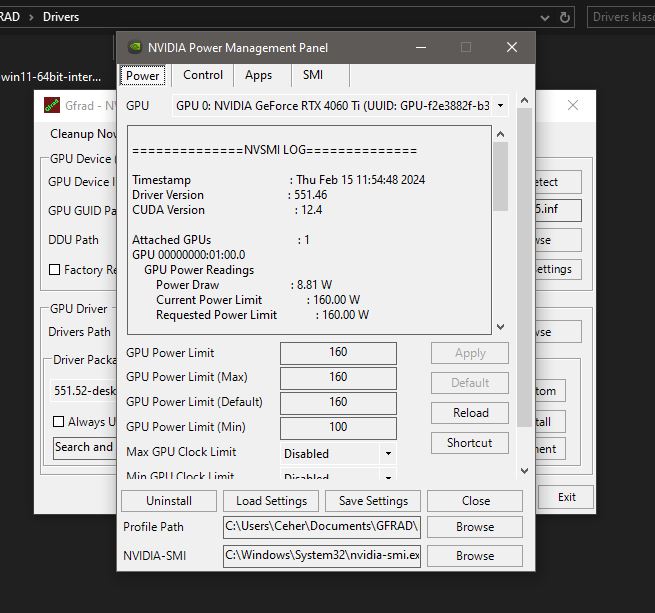Click the Timestamp line in NVSMI log
The image size is (655, 613).
pyautogui.click(x=279, y=180)
